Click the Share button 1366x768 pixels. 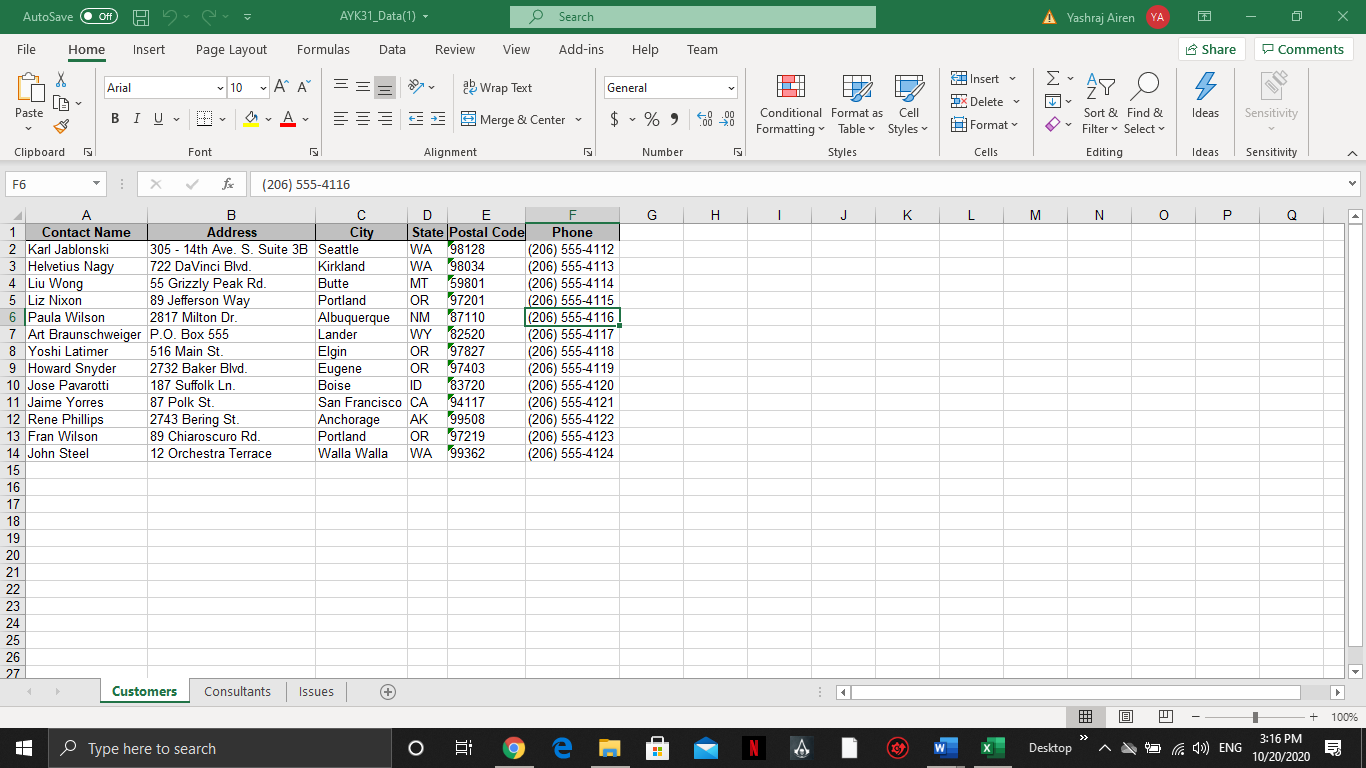pyautogui.click(x=1211, y=48)
